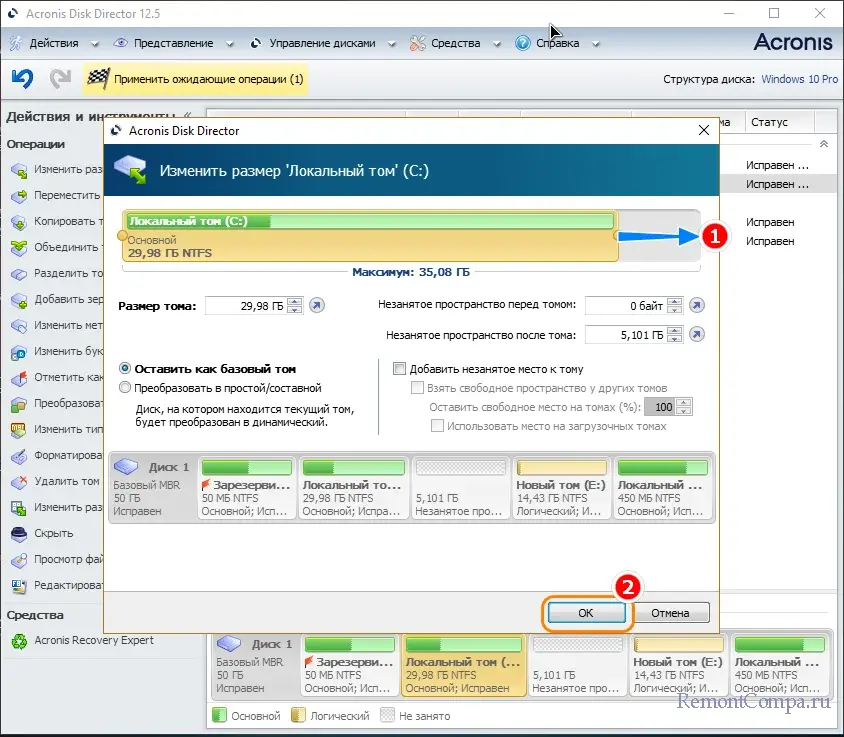Click the 'Скрыть' sidebar icon
The width and height of the screenshot is (844, 737).
tap(19, 534)
